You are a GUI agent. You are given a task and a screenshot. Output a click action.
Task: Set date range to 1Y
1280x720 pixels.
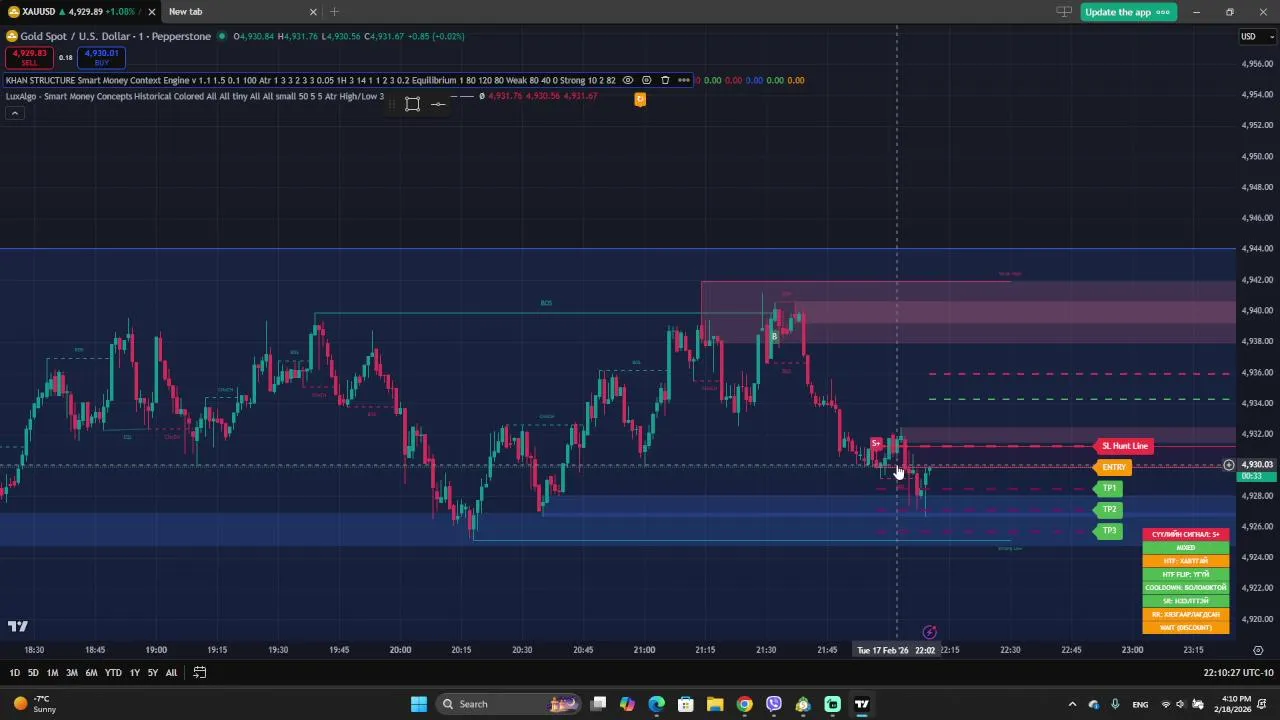pyautogui.click(x=134, y=673)
